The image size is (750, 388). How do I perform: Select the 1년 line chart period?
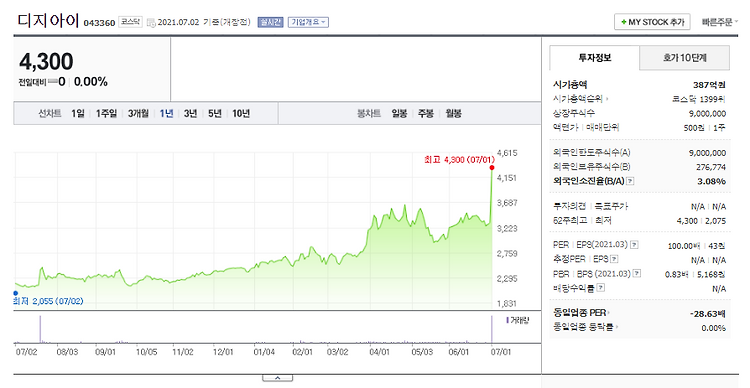166,113
